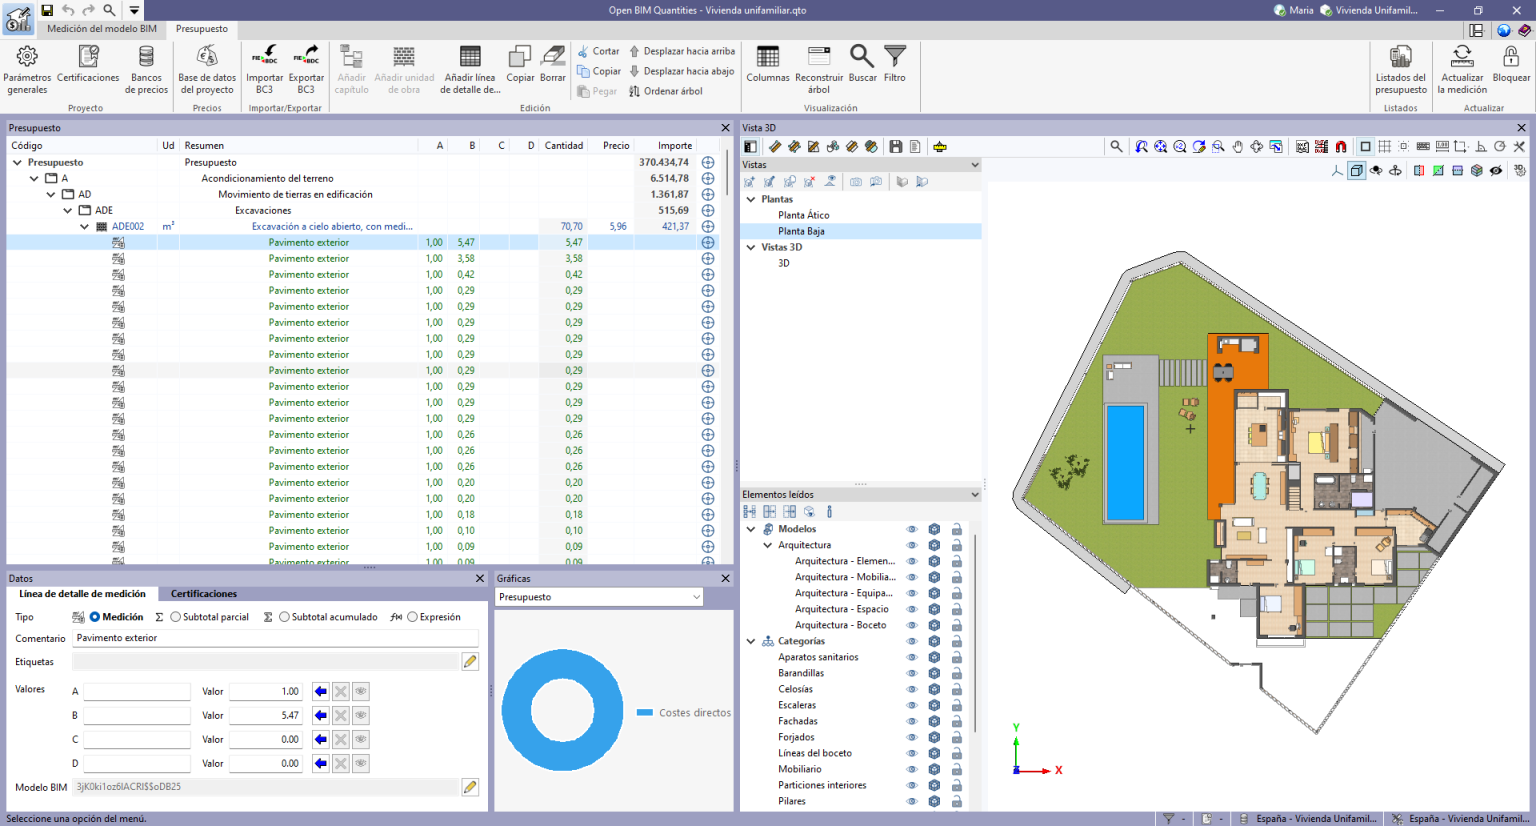Collapse the Elementos leídos panel
This screenshot has height=826, width=1536.
[x=975, y=494]
